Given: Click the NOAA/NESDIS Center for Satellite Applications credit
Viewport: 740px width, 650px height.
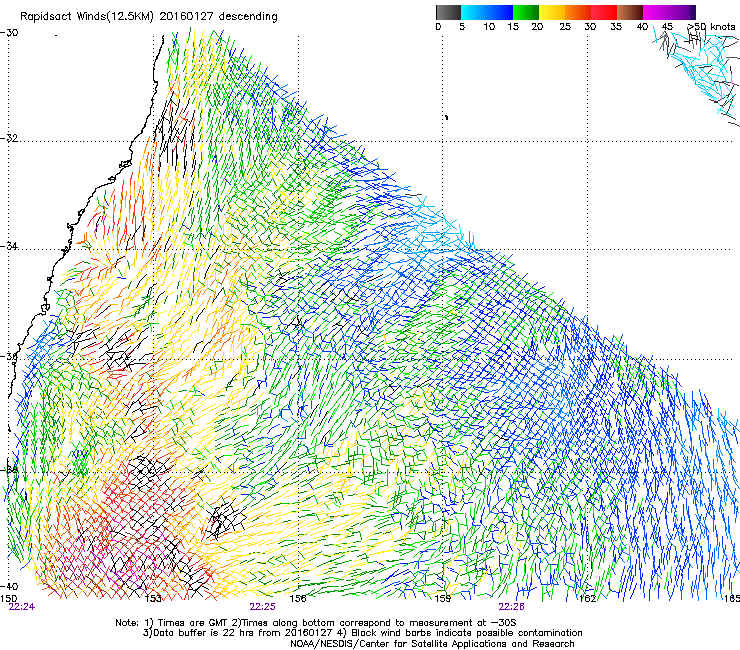Looking at the screenshot, I should (x=432, y=644).
